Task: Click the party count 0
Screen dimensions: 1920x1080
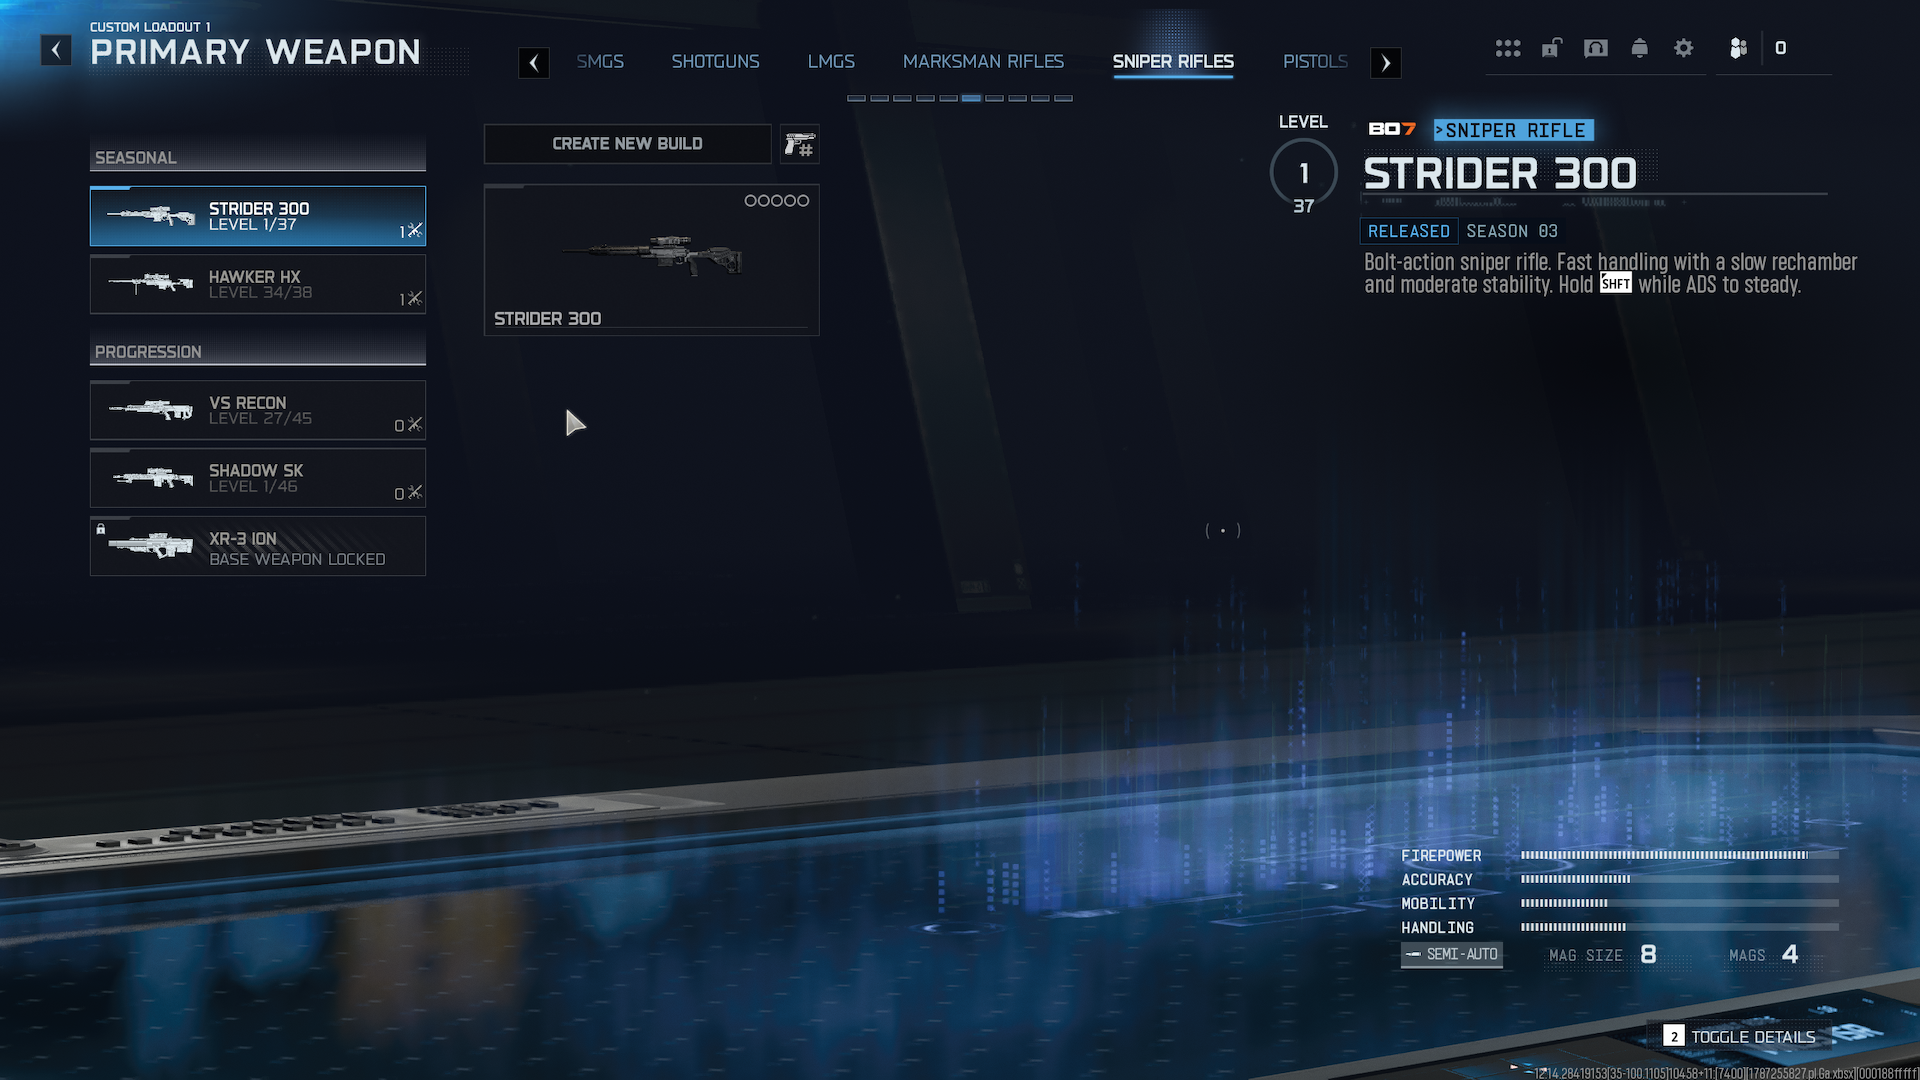Action: [1780, 48]
